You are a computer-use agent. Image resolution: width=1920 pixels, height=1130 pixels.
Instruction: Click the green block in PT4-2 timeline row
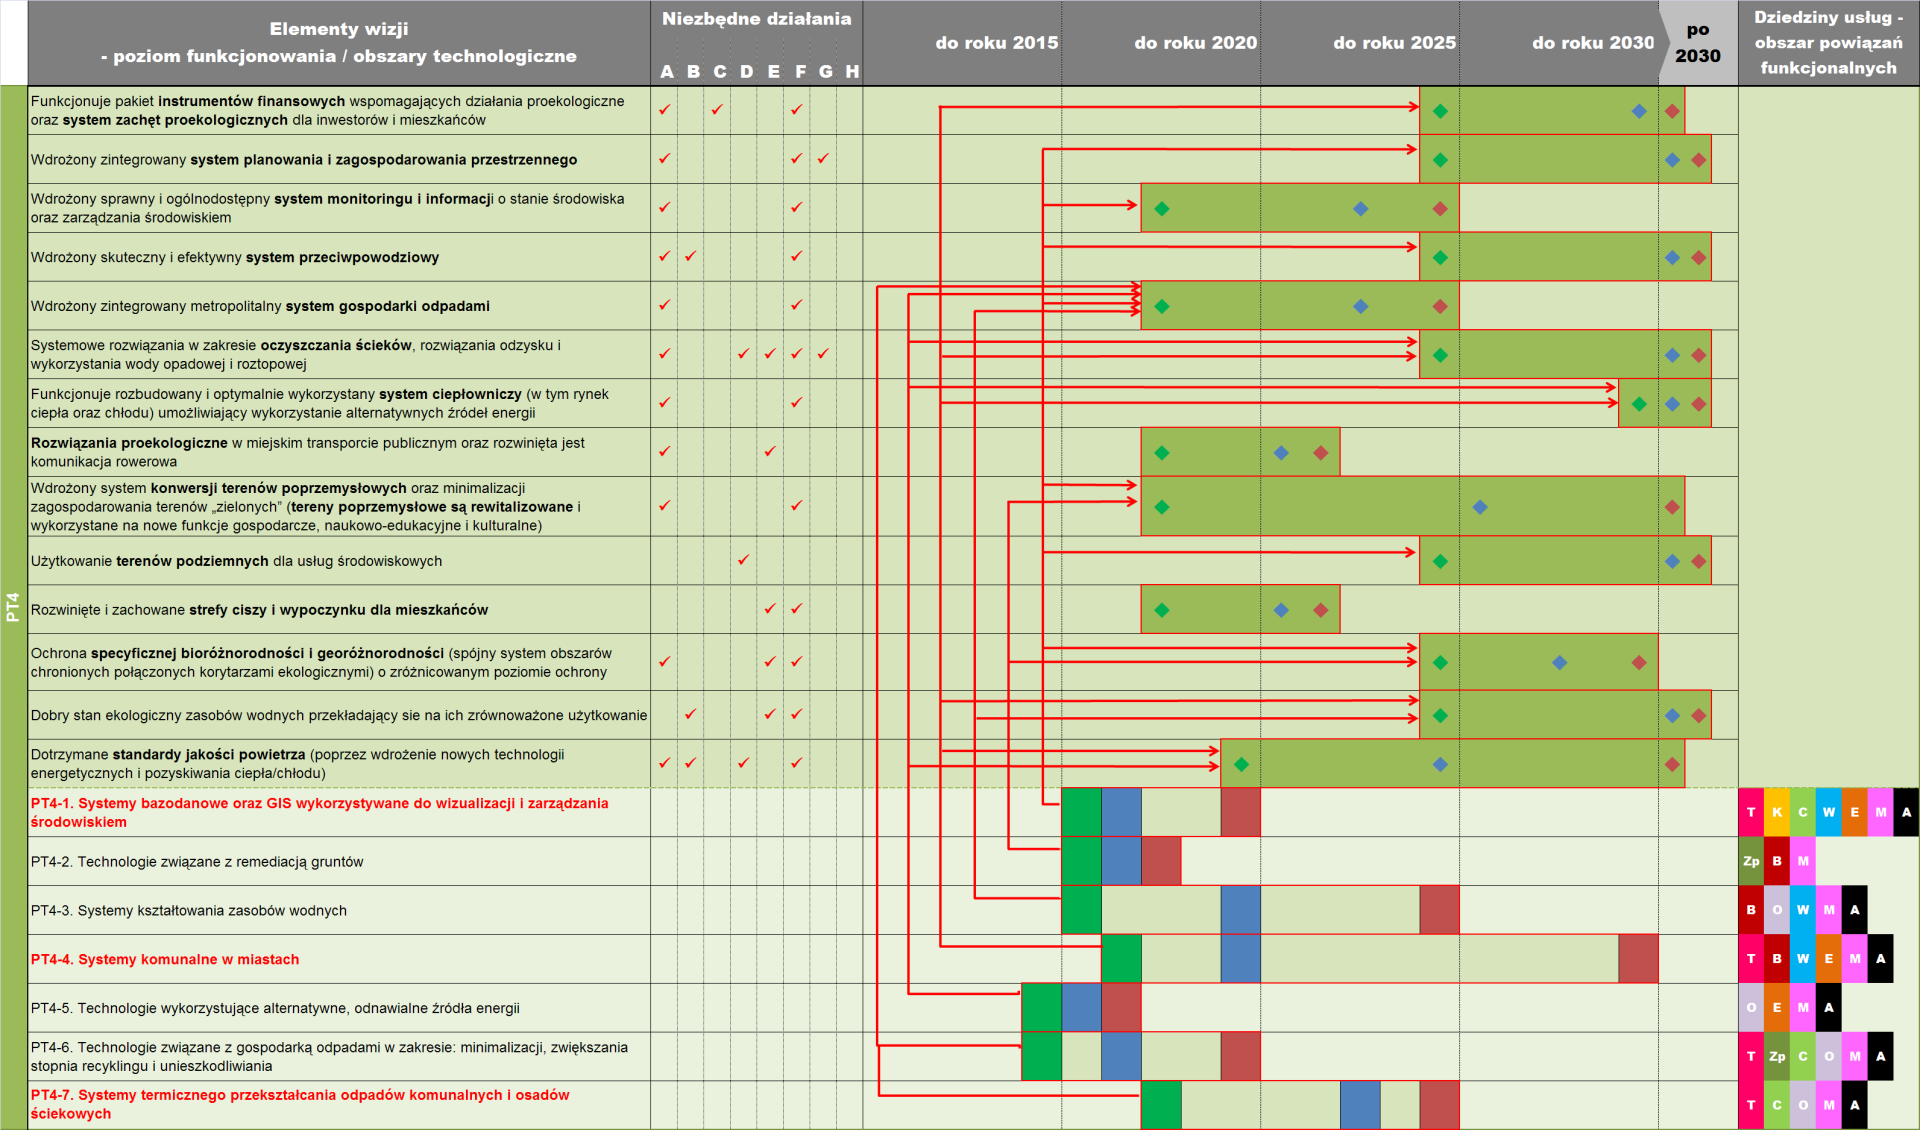1082,861
